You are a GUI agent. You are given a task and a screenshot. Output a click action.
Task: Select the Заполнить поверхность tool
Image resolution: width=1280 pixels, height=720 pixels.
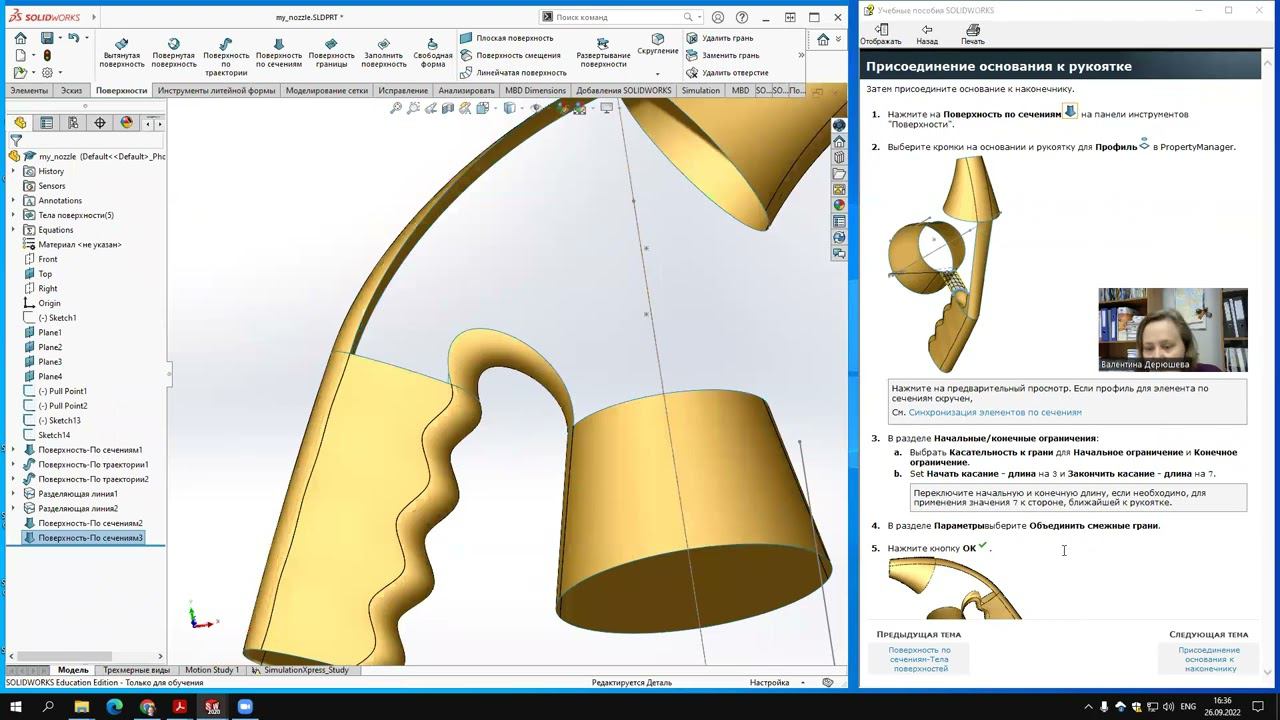[384, 54]
